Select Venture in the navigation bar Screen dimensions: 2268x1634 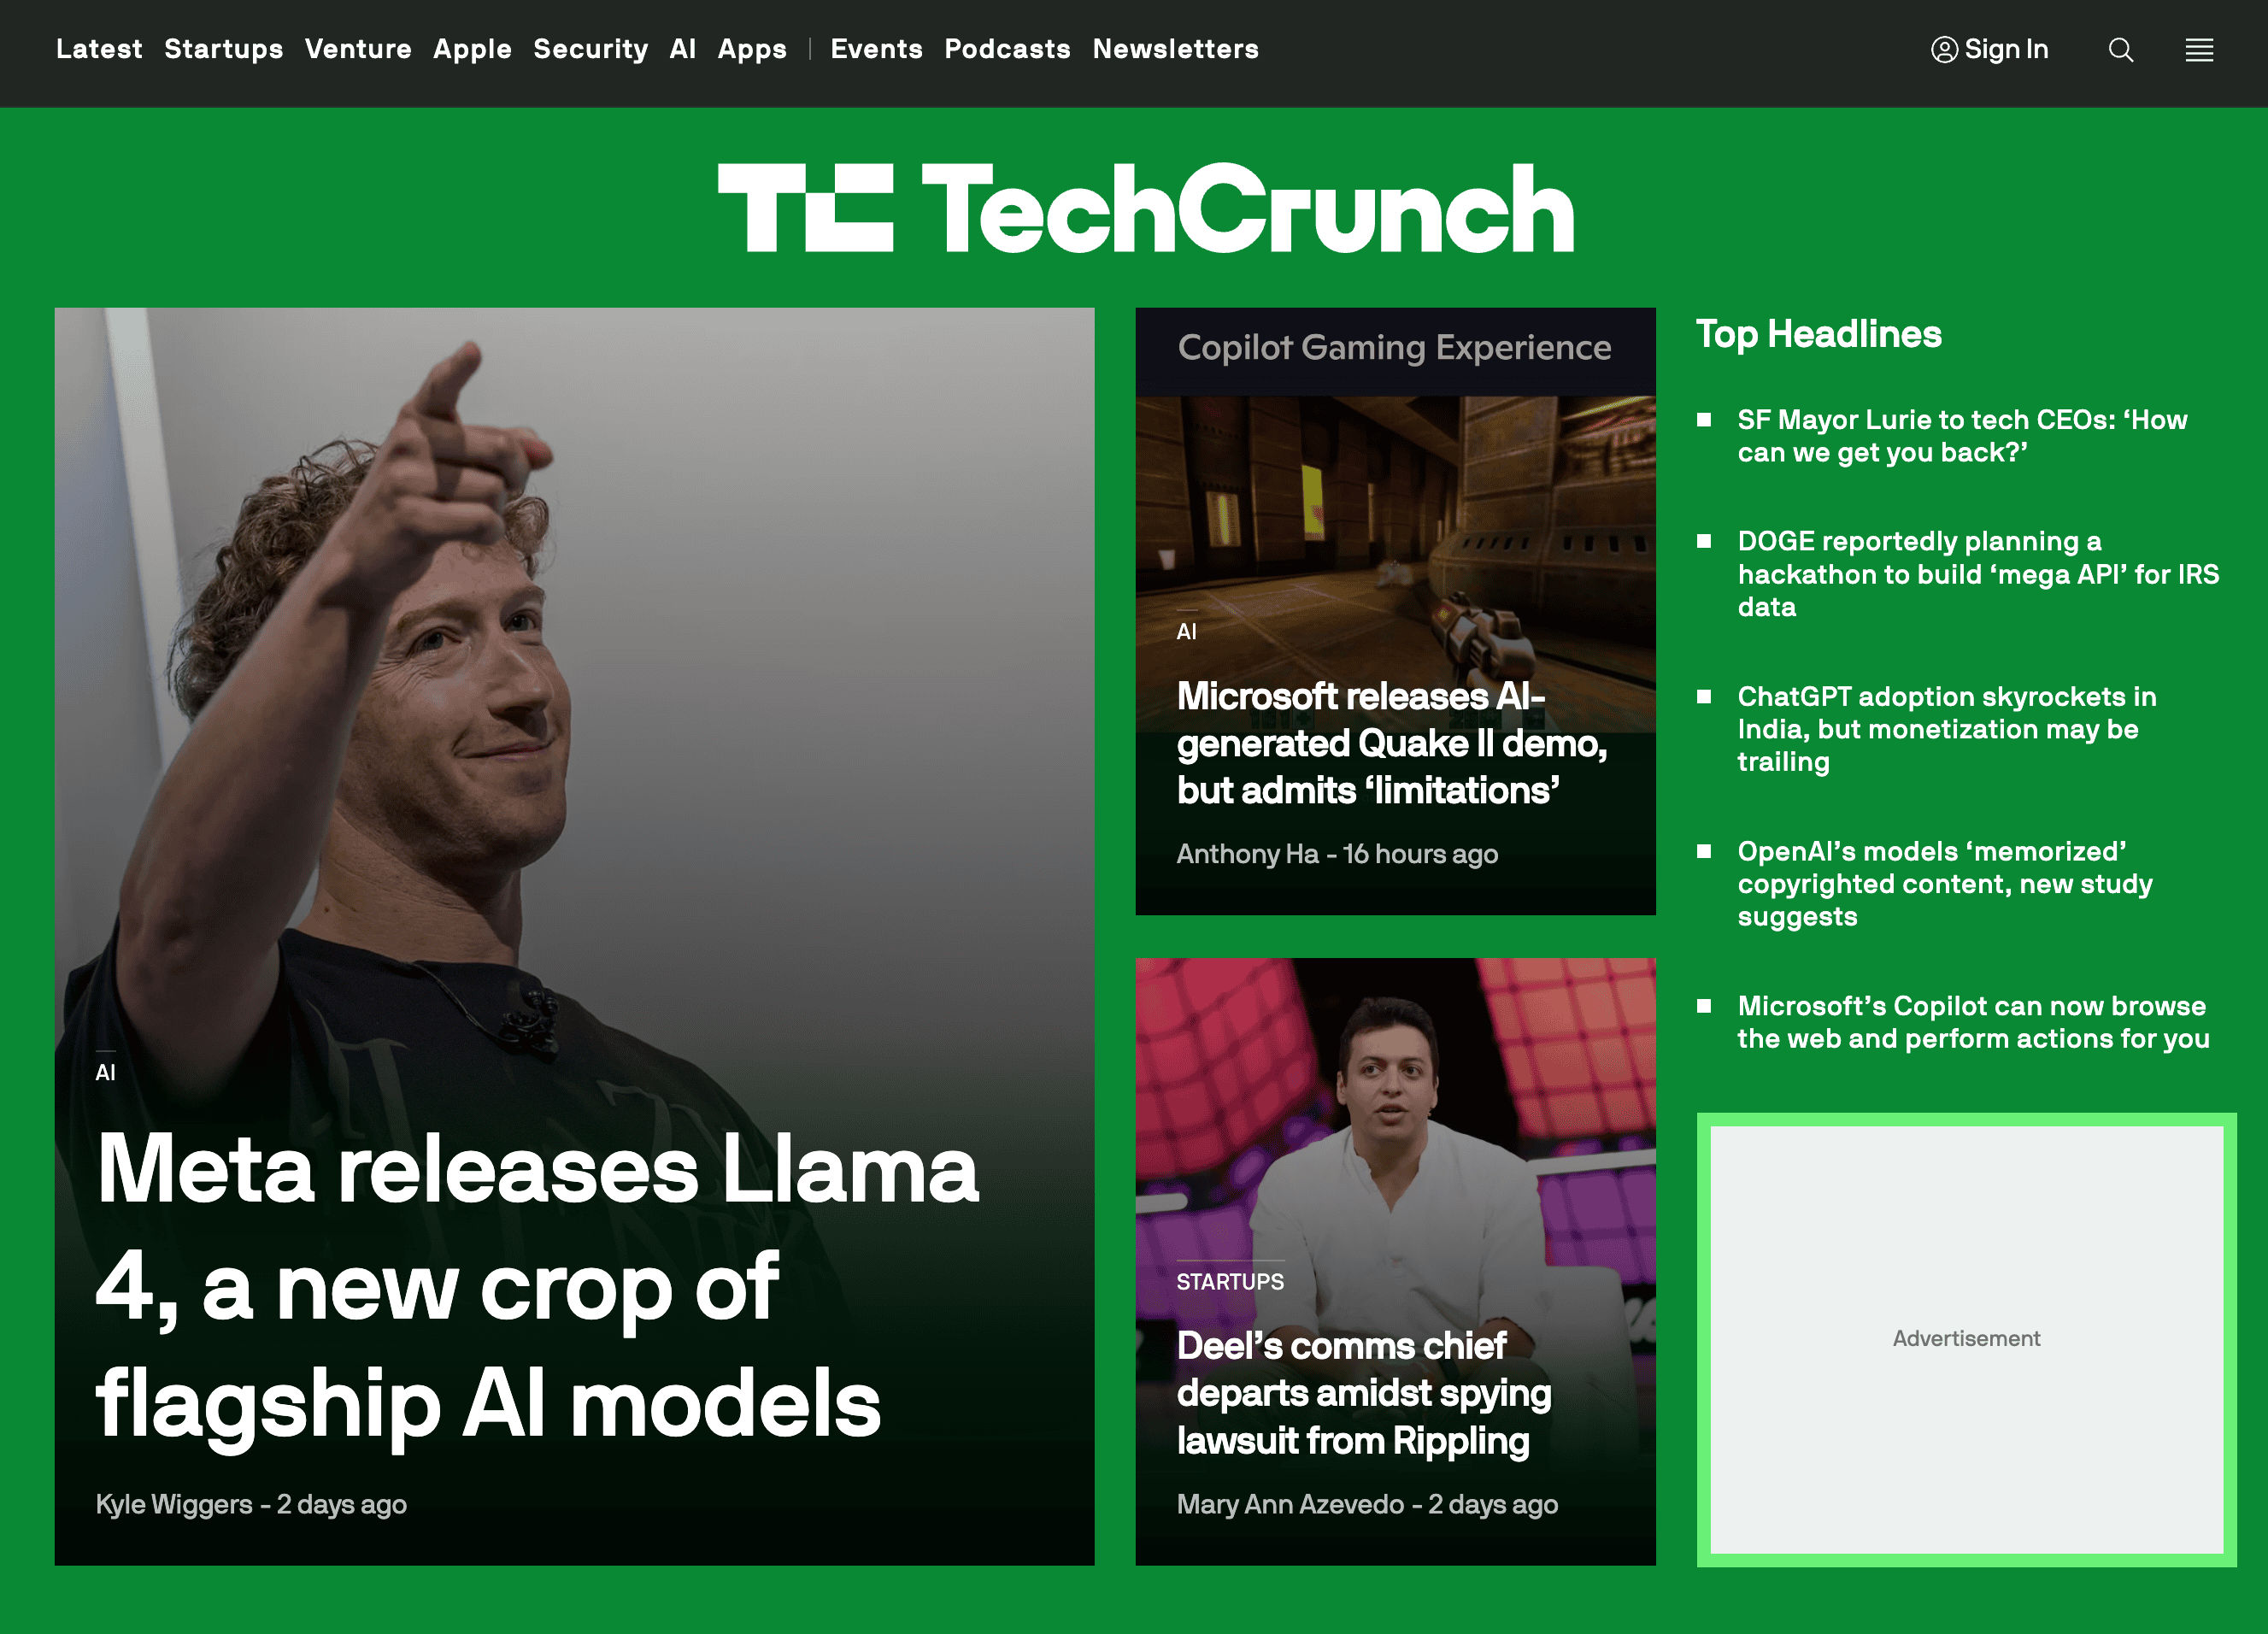click(x=358, y=49)
